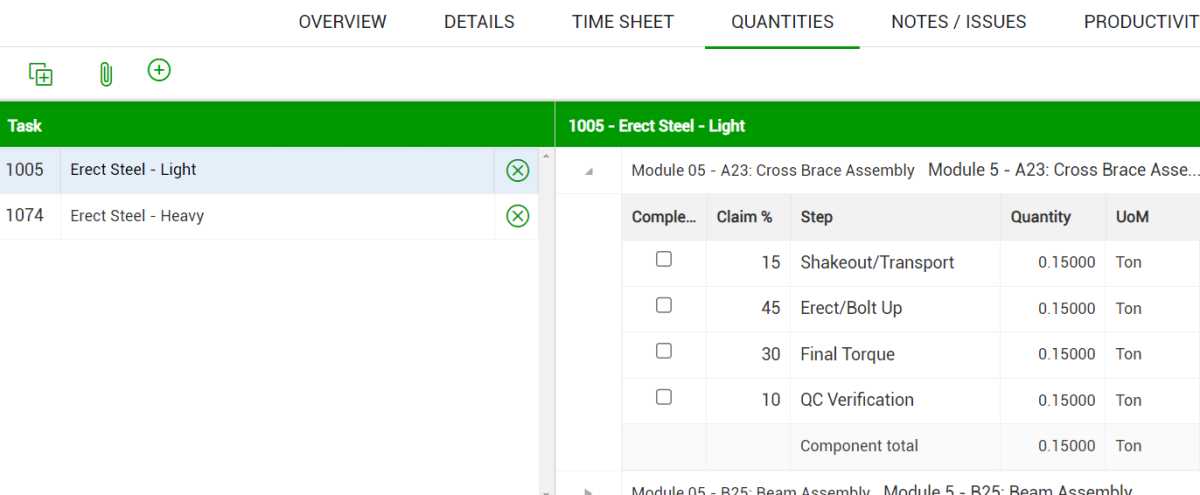Click the Claim % column header
The width and height of the screenshot is (1200, 495).
(744, 217)
